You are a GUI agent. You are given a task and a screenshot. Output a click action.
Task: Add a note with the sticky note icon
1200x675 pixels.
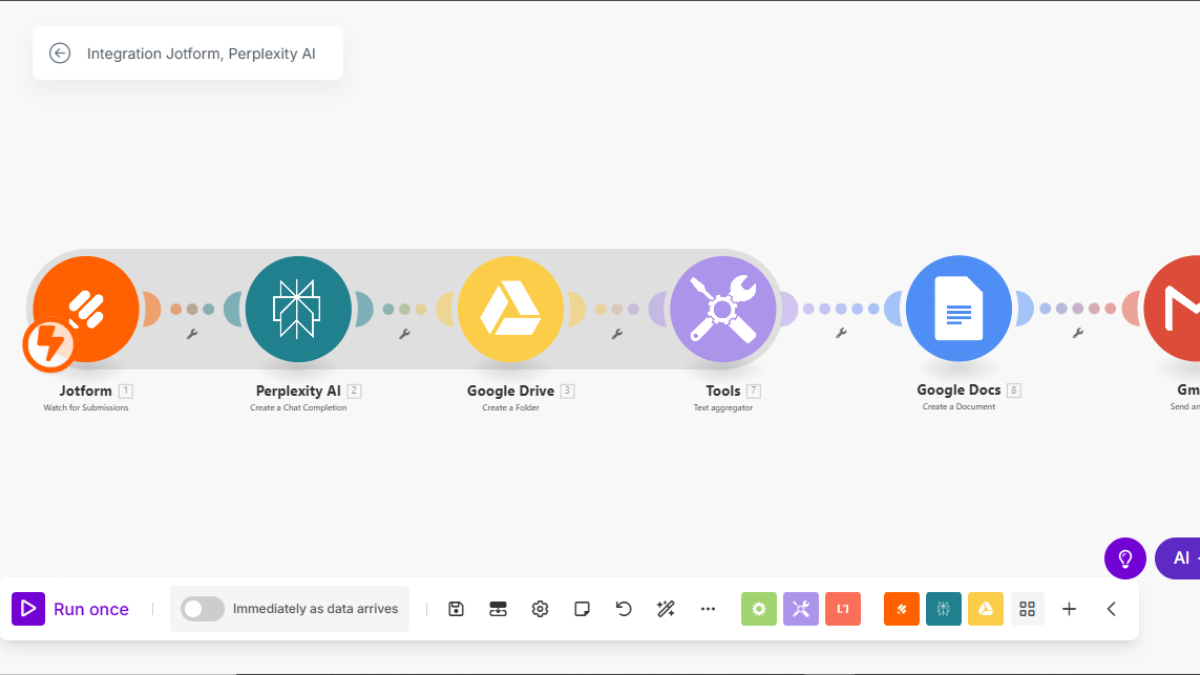(x=582, y=609)
